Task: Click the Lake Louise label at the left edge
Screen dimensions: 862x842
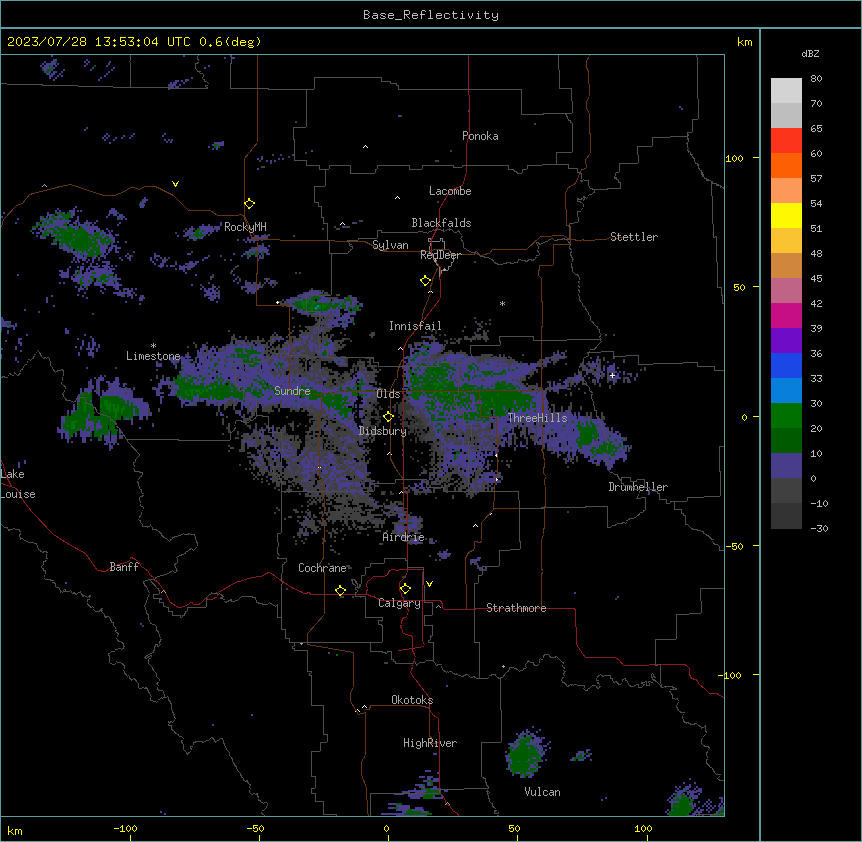Action: (x=18, y=484)
